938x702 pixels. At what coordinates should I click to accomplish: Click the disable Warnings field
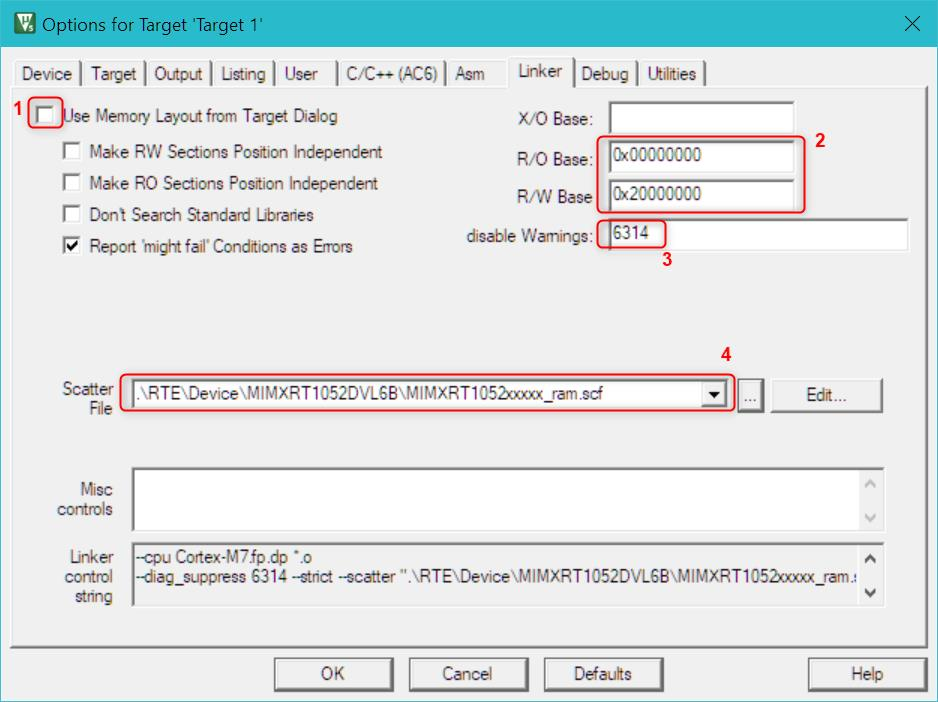tap(759, 234)
